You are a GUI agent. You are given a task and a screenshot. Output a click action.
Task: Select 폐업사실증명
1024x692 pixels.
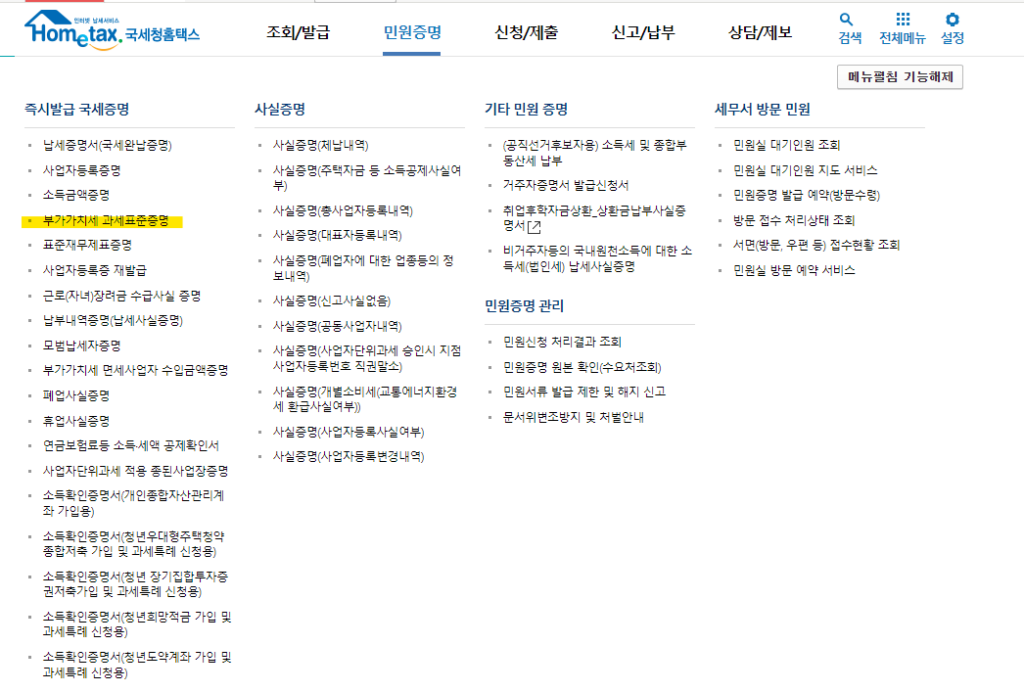(76, 396)
